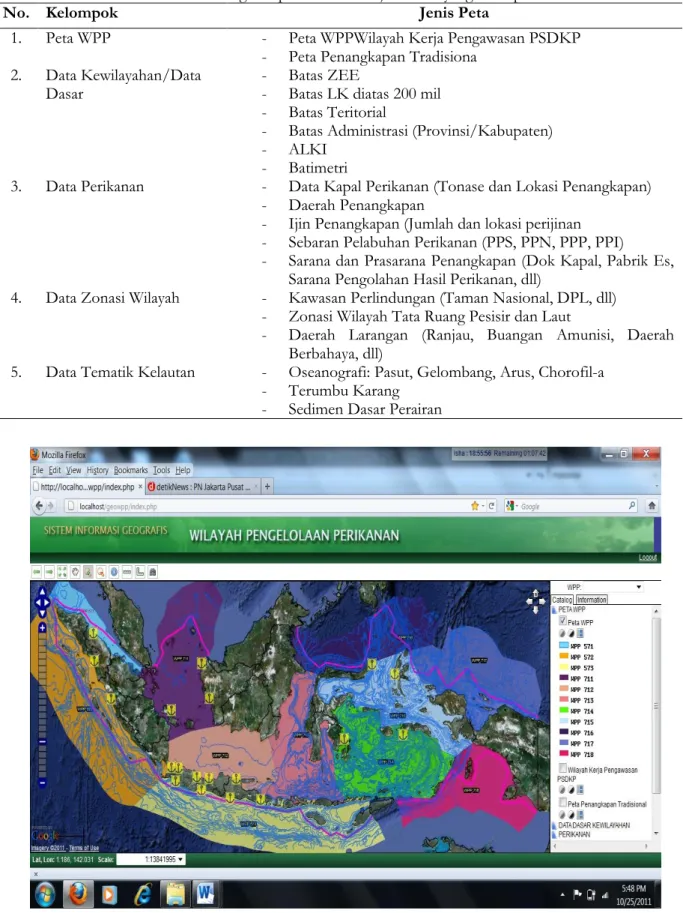
Task: Open the Edit menu
Action: pyautogui.click(x=55, y=470)
